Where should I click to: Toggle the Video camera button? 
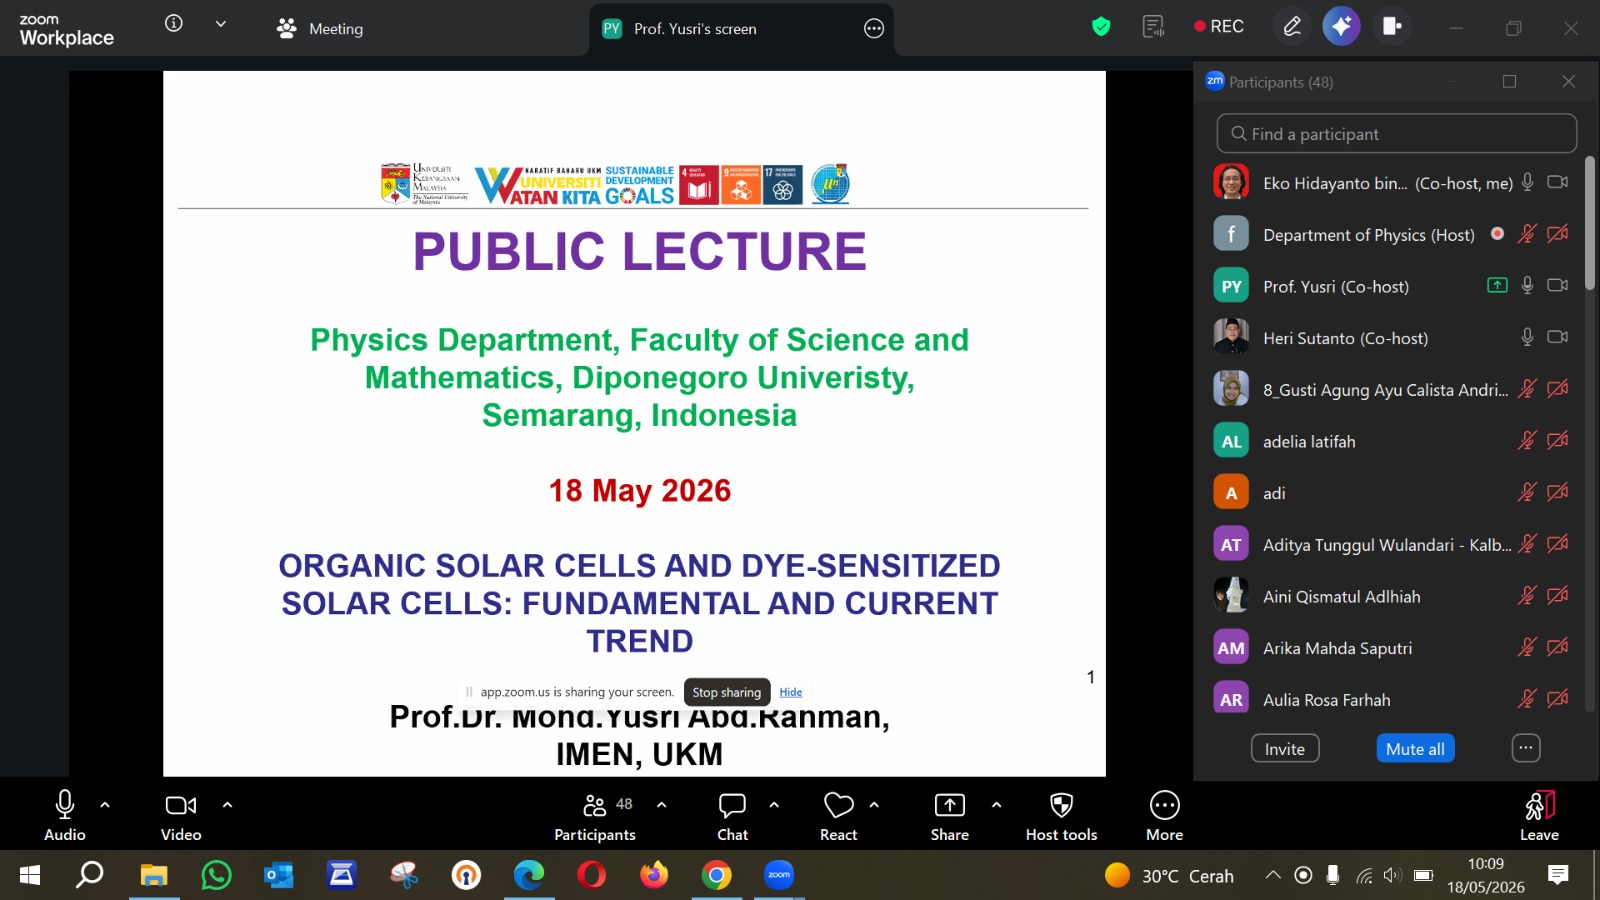coord(181,815)
